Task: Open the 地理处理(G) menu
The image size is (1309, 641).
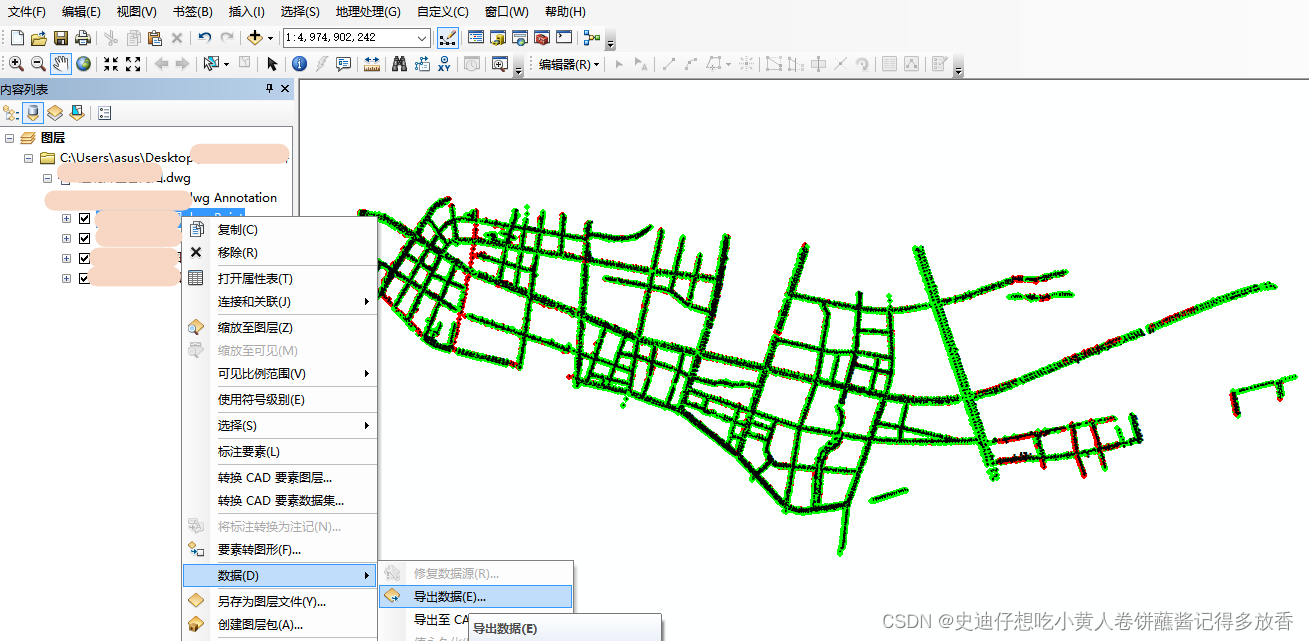Action: [367, 11]
